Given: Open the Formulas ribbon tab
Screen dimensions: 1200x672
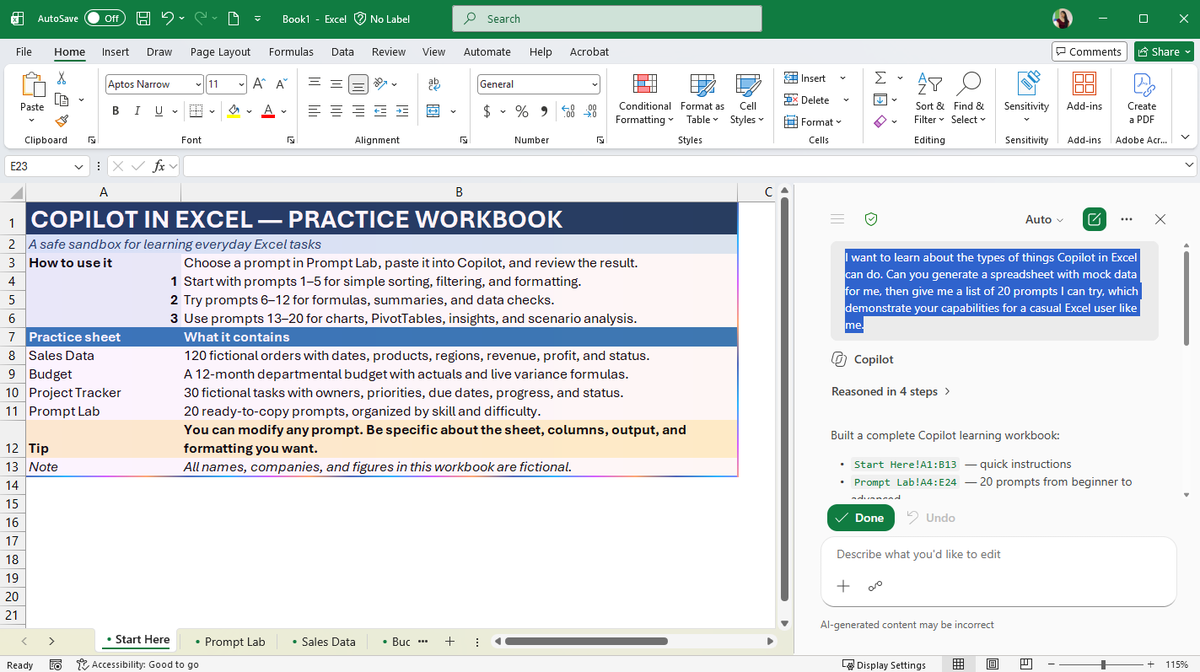Looking at the screenshot, I should [291, 51].
